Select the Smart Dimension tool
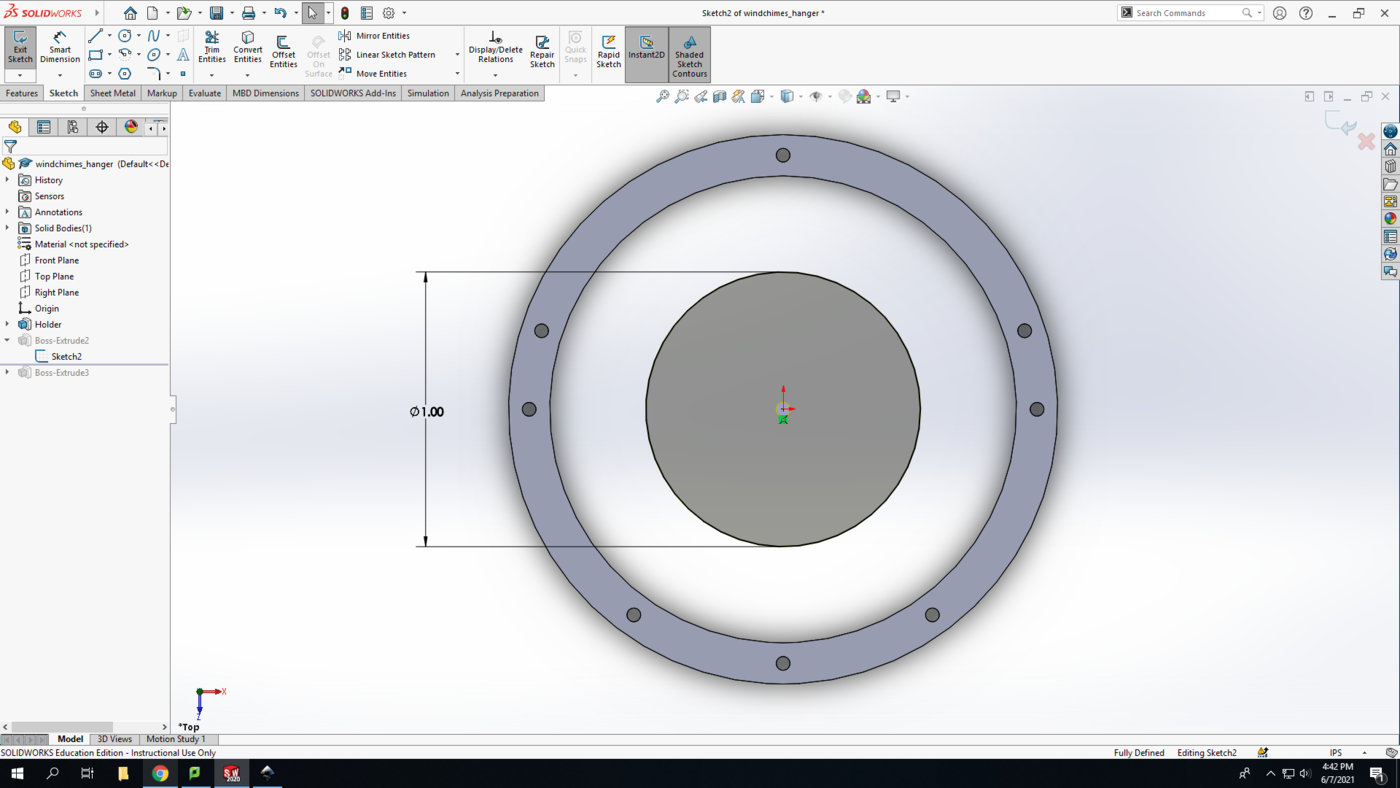Image resolution: width=1400 pixels, height=788 pixels. 60,47
